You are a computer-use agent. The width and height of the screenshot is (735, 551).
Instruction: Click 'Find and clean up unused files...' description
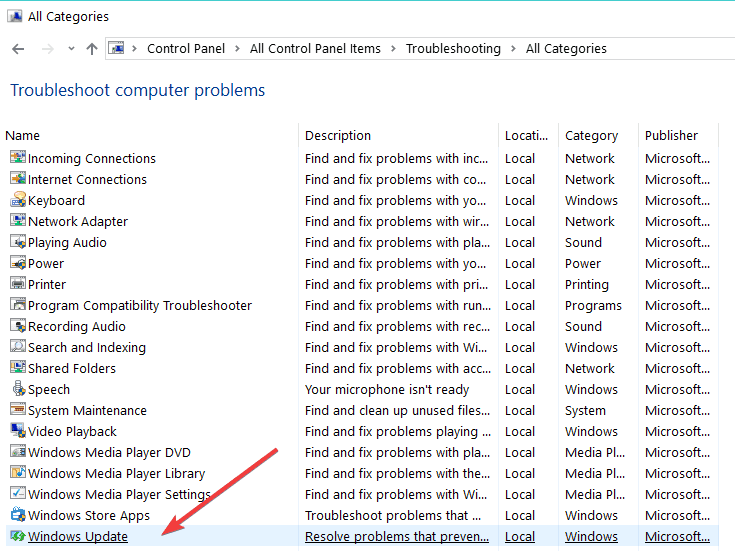click(x=397, y=411)
